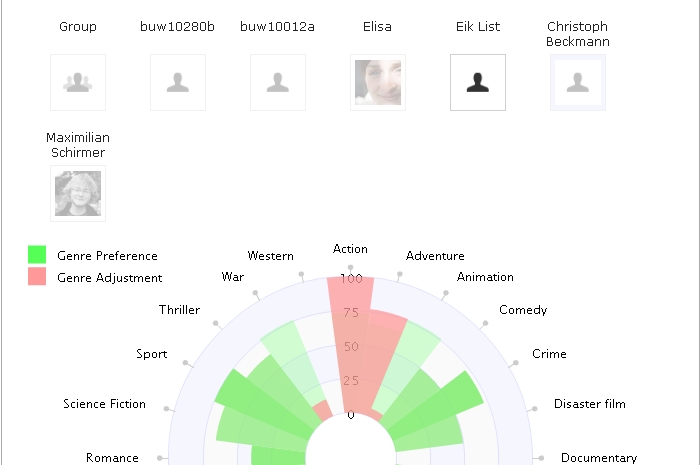
Task: Choose the buw10280b user avatar
Action: pyautogui.click(x=178, y=83)
